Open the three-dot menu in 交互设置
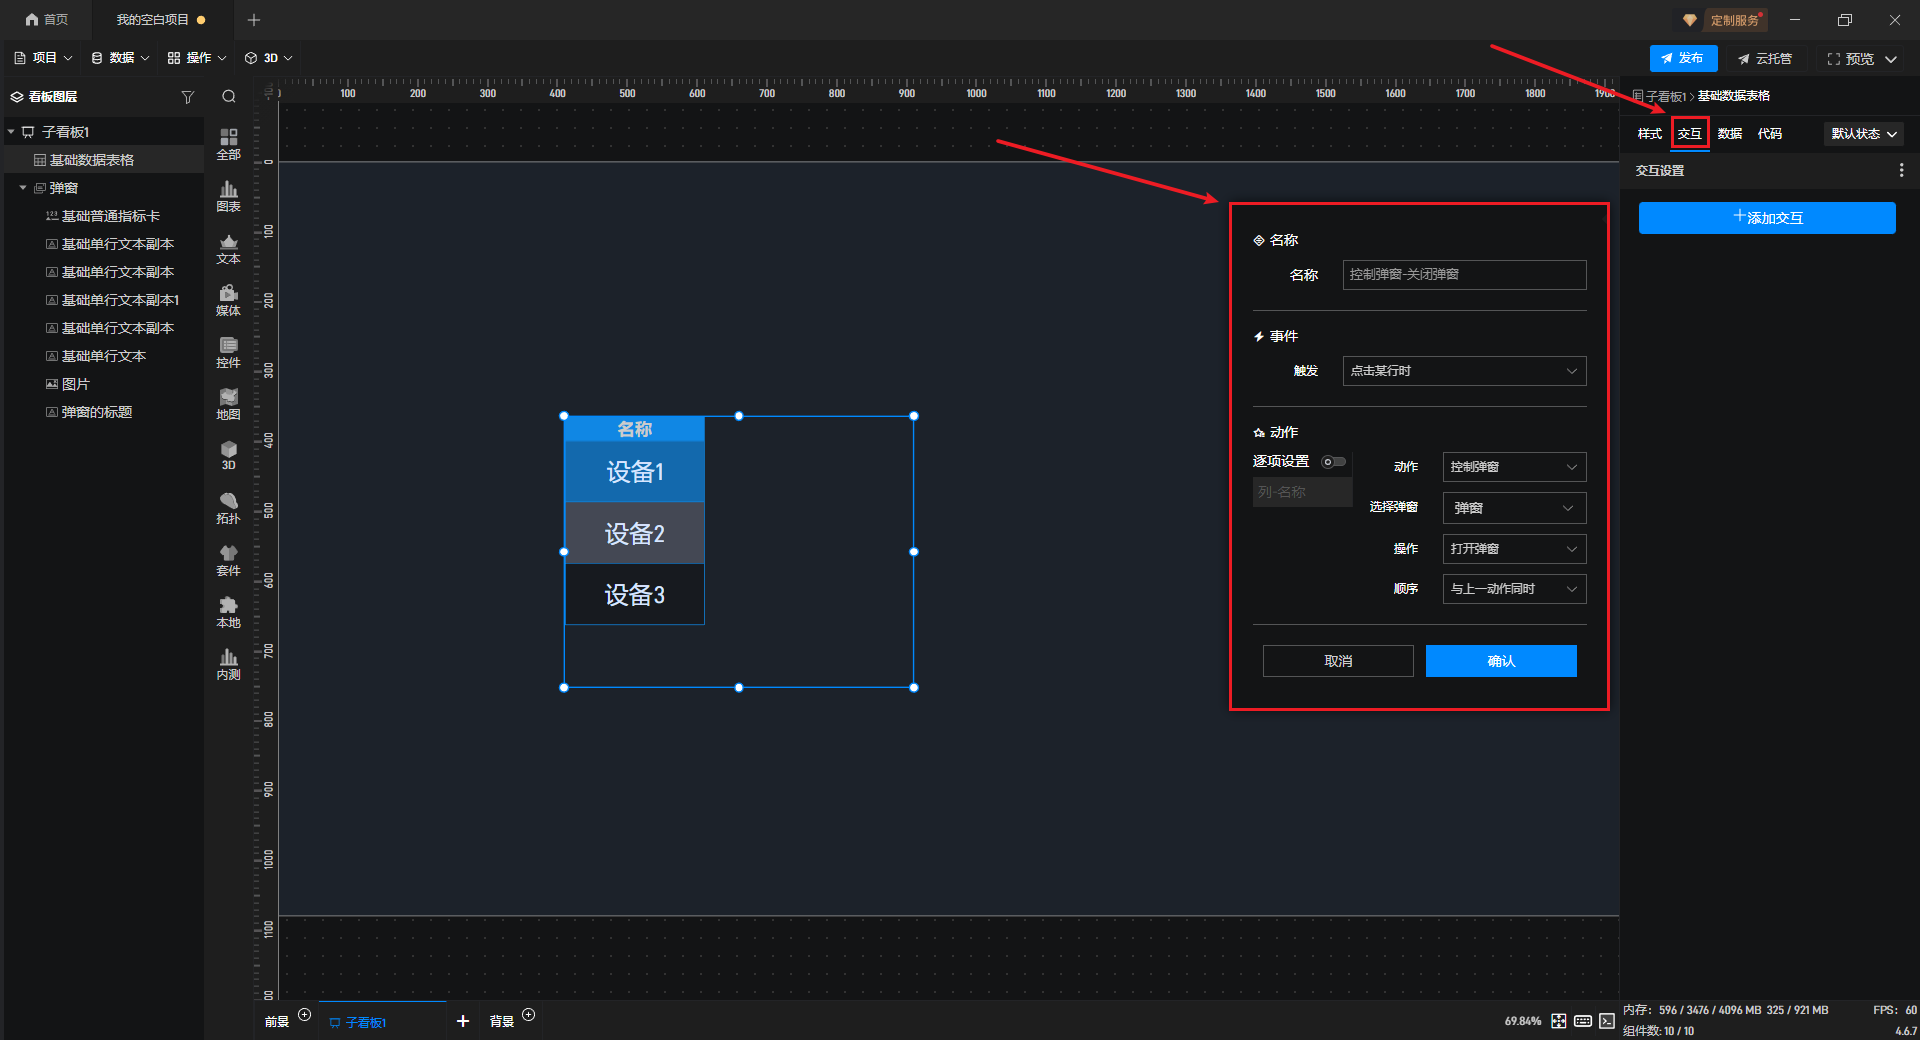Viewport: 1920px width, 1040px height. coord(1901,171)
